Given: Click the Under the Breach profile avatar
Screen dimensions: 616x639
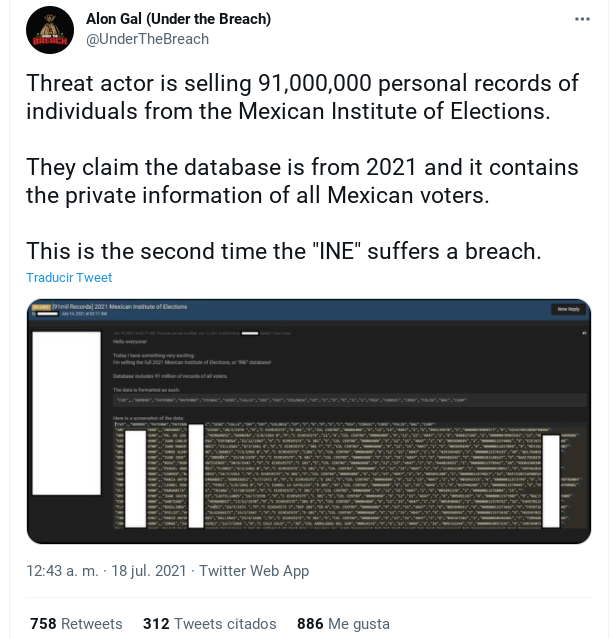Looking at the screenshot, I should click(x=52, y=29).
